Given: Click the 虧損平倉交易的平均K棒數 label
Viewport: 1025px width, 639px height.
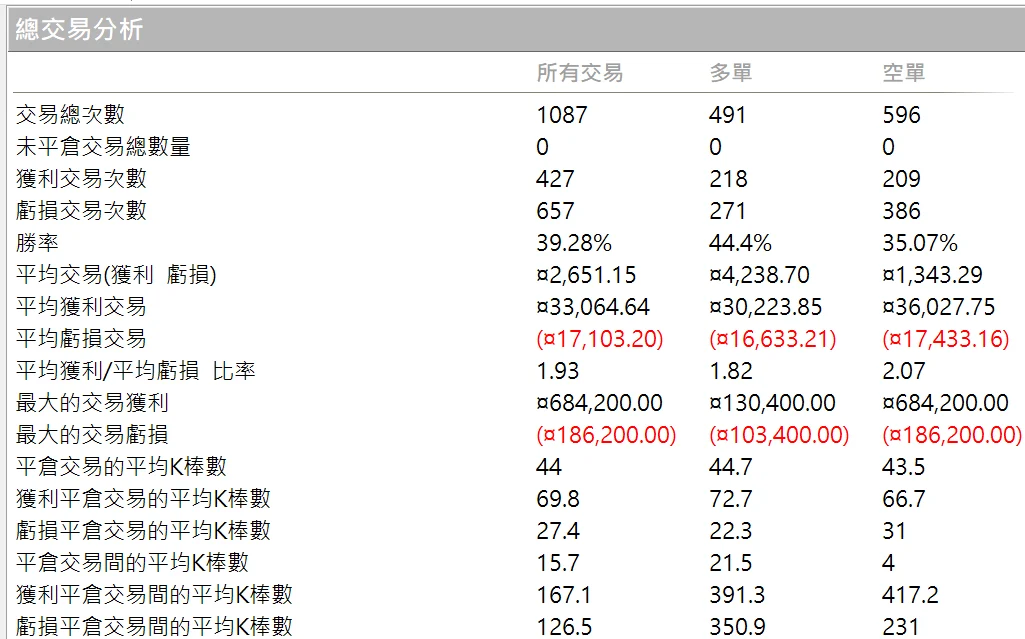Looking at the screenshot, I should point(143,531).
